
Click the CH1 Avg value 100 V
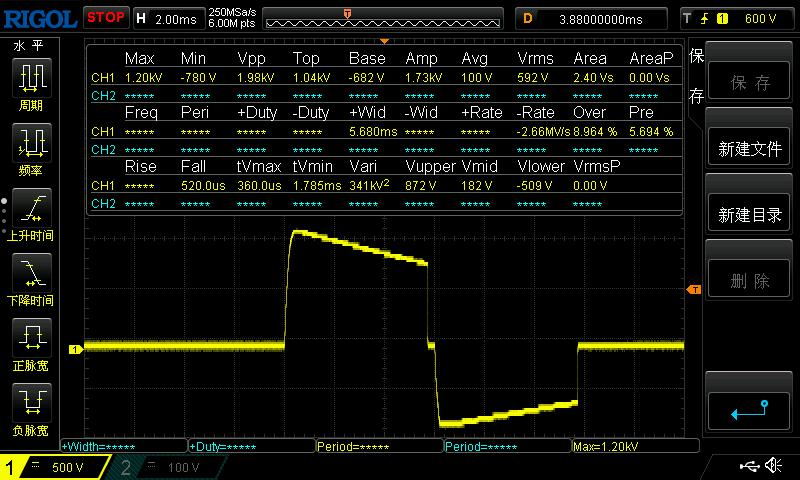[477, 78]
